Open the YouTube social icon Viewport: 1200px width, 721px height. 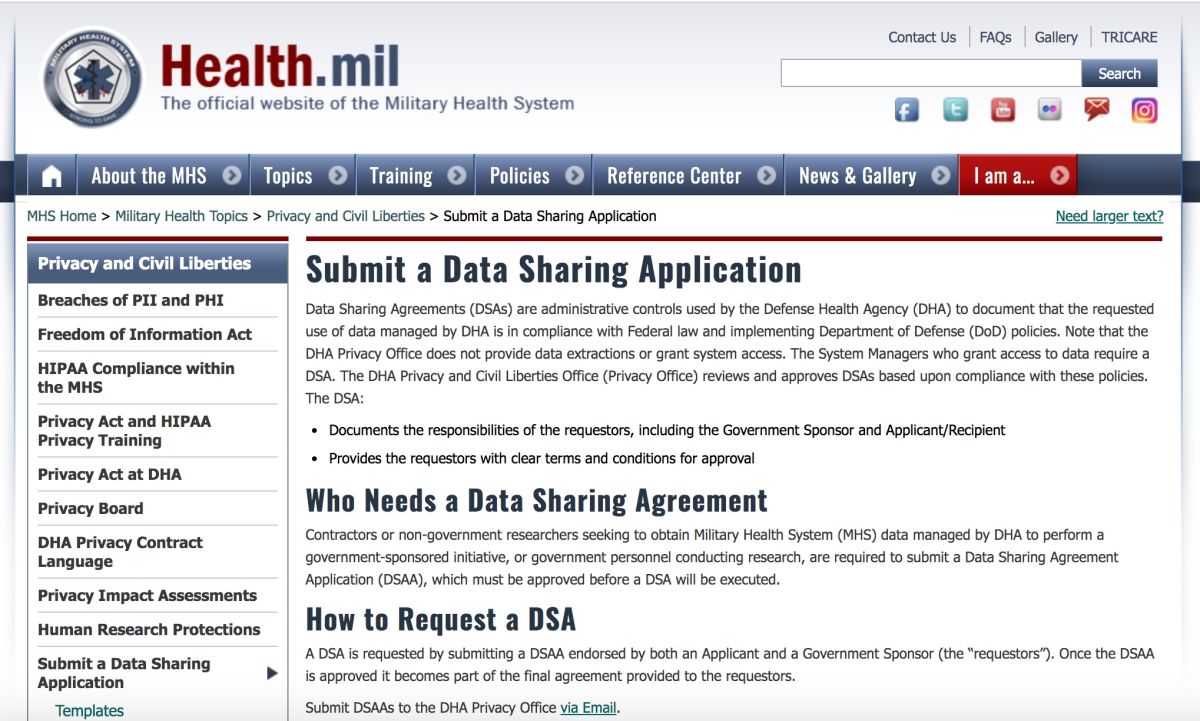click(1003, 110)
